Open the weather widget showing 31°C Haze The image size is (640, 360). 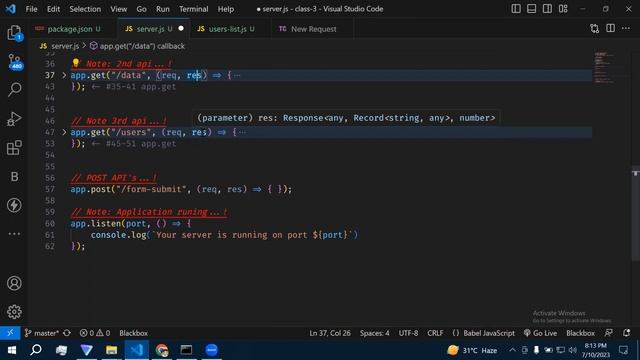click(x=472, y=350)
